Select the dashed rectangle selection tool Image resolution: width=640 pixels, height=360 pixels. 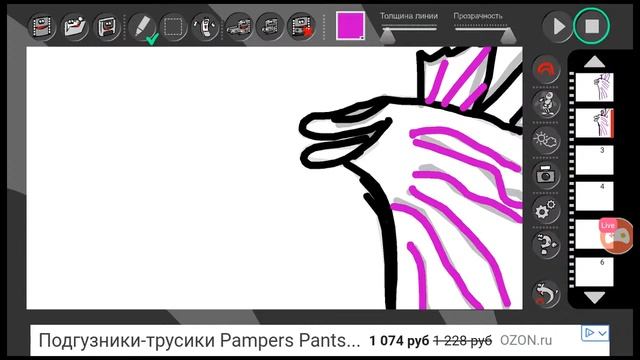point(173,27)
